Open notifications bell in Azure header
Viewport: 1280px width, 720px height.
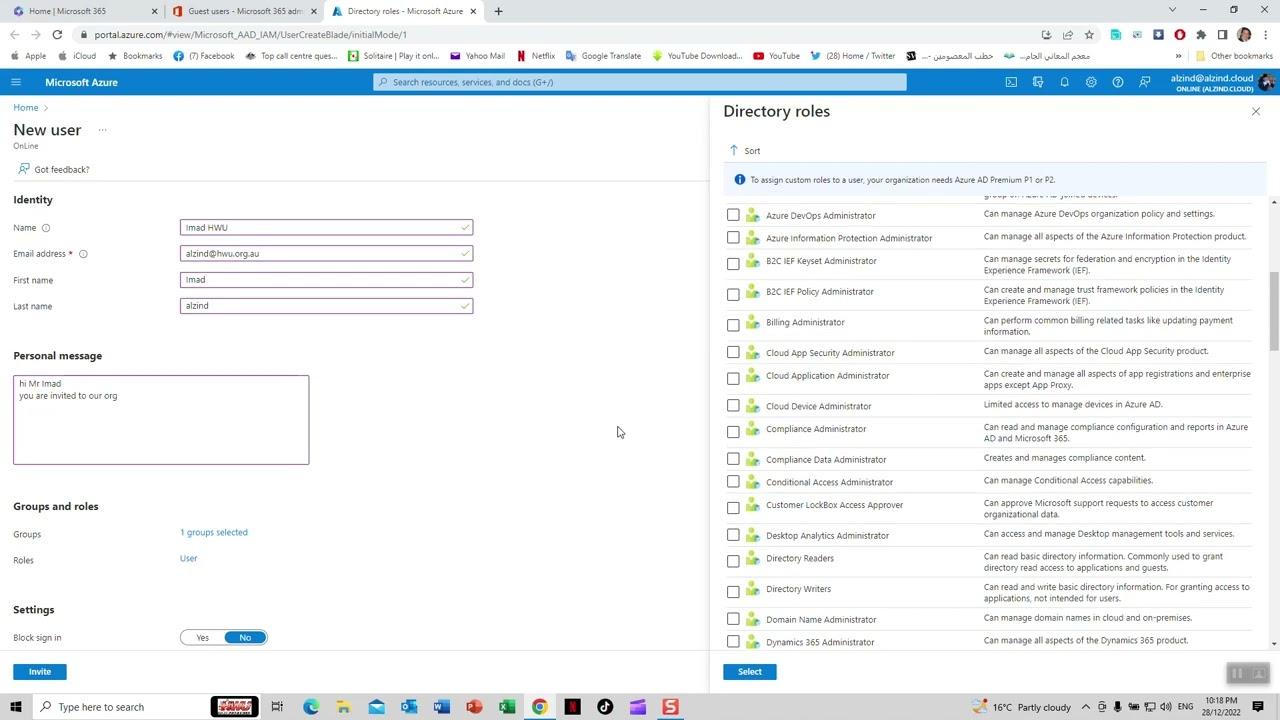(1064, 82)
